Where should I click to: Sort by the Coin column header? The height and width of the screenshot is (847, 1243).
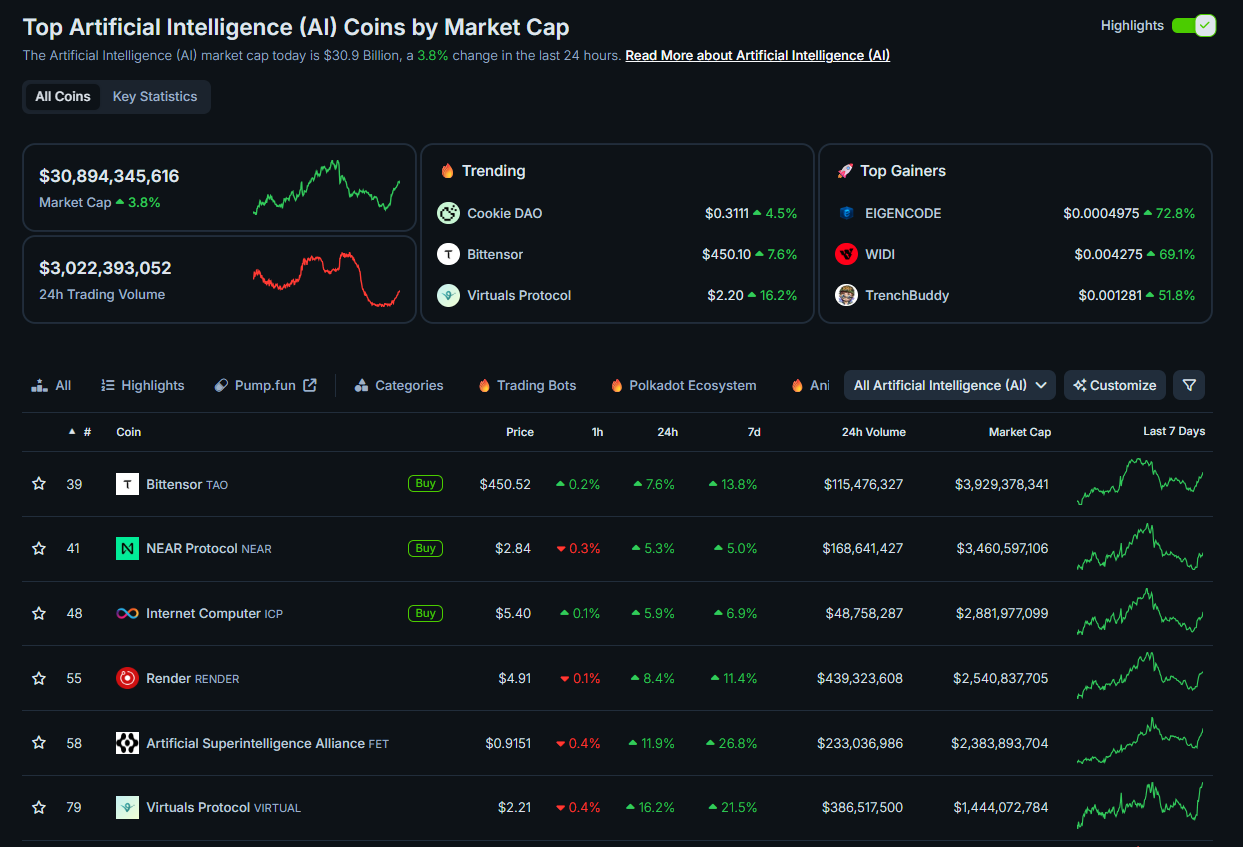pos(129,432)
